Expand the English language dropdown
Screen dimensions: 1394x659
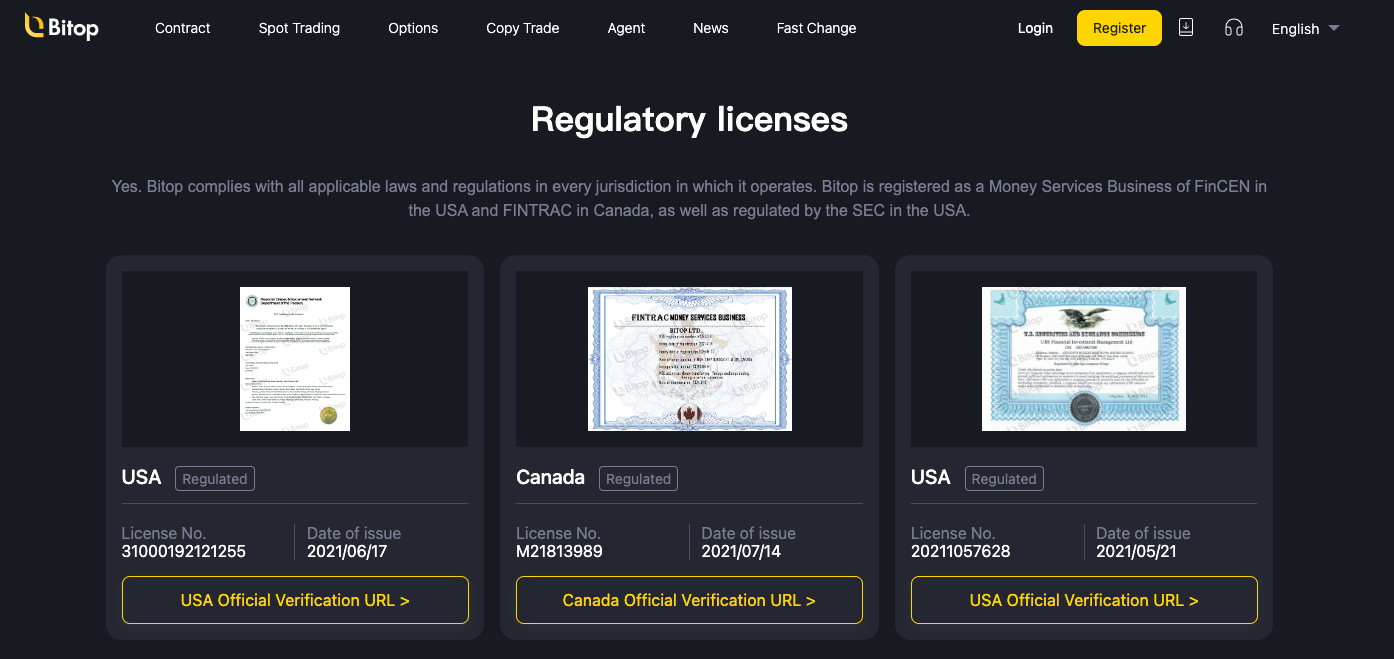[1305, 29]
